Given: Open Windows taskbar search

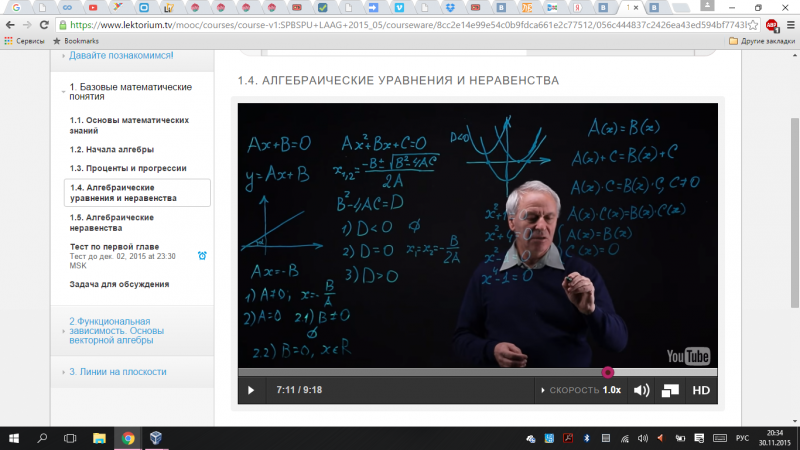Looking at the screenshot, I should tap(42, 438).
